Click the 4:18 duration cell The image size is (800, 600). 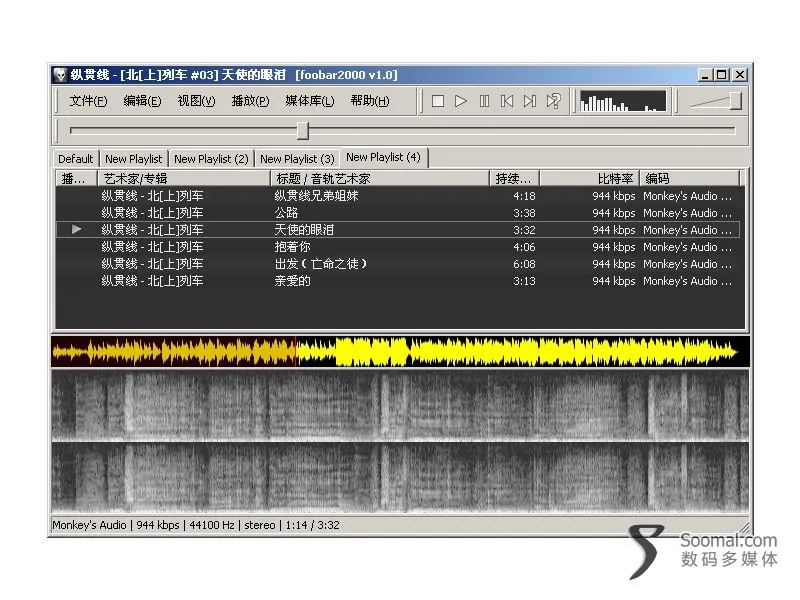click(x=524, y=196)
